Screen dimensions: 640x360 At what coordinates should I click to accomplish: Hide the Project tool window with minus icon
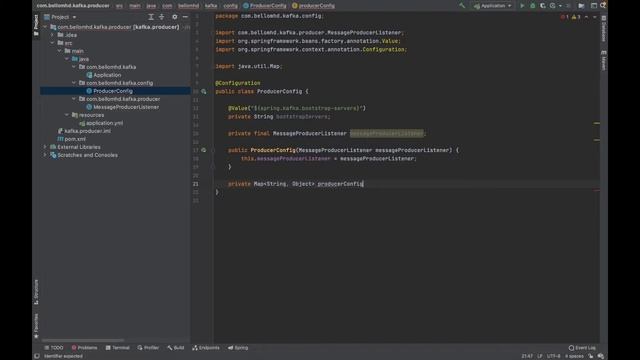pos(185,17)
